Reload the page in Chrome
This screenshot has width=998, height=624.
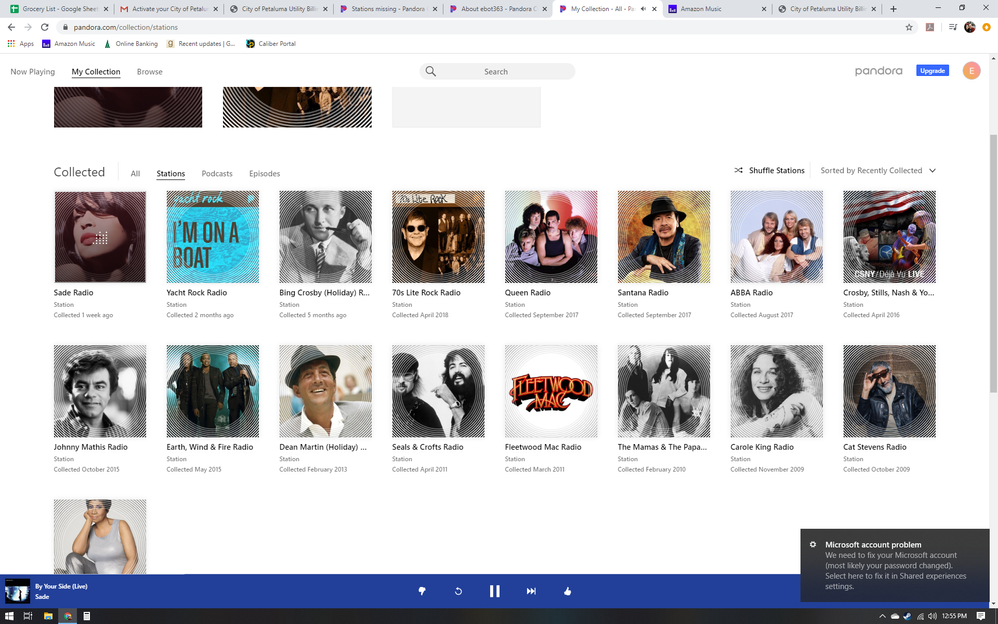point(45,27)
